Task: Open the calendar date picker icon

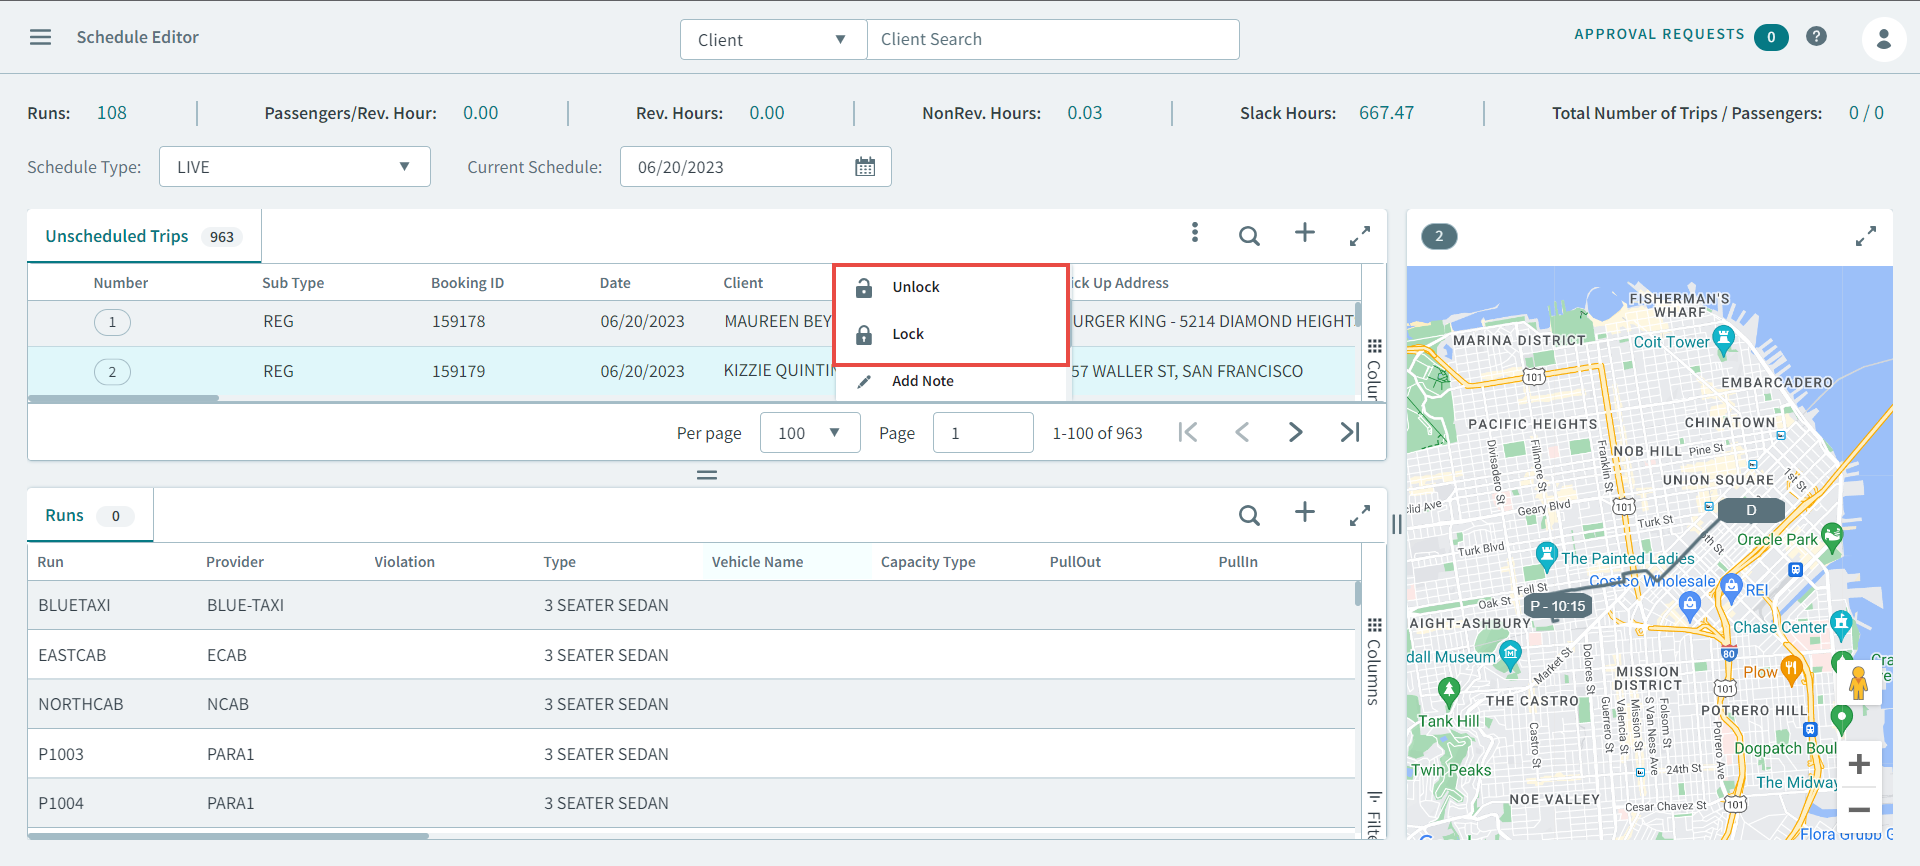Action: click(x=865, y=167)
